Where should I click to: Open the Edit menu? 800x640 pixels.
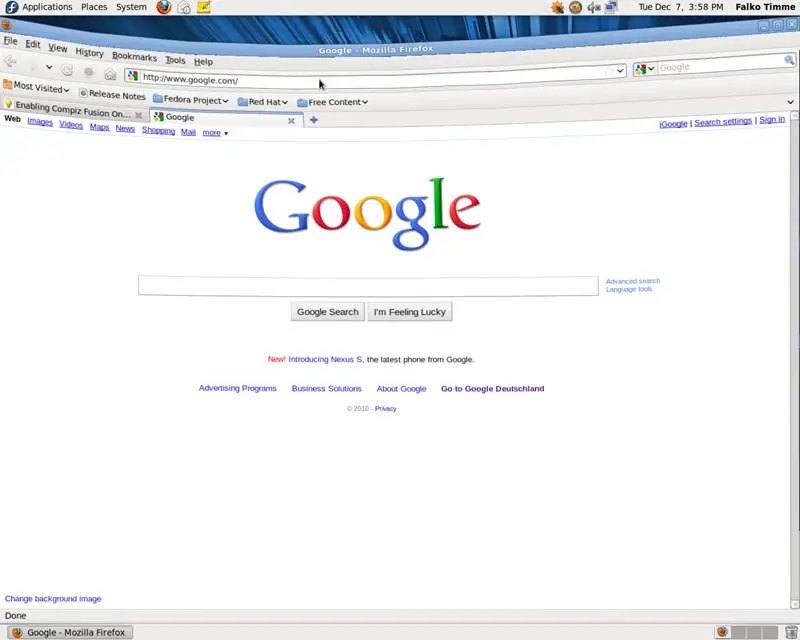(33, 44)
